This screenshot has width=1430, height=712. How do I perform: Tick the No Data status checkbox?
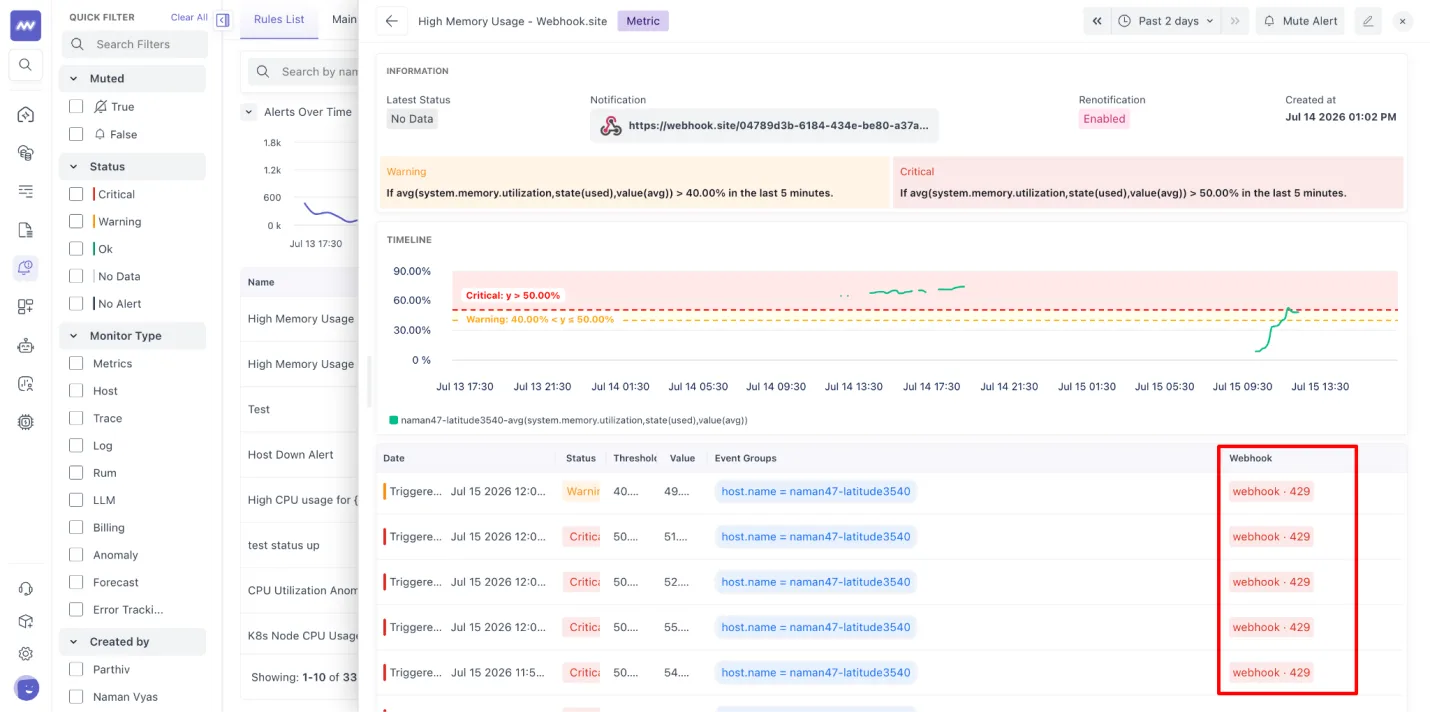coord(76,276)
